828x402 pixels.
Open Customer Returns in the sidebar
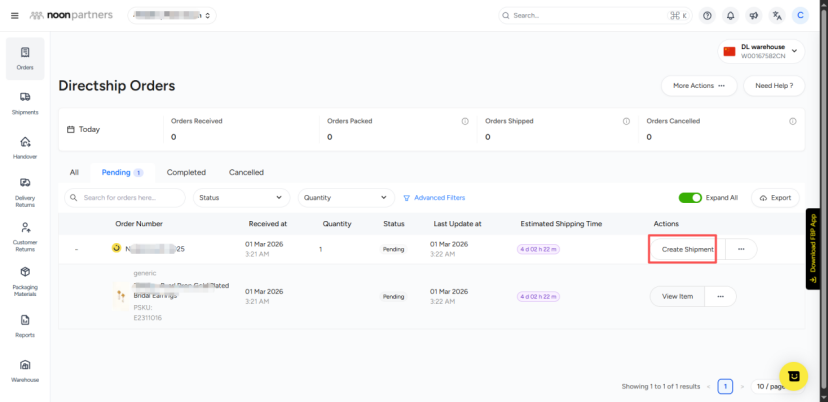pyautogui.click(x=25, y=237)
